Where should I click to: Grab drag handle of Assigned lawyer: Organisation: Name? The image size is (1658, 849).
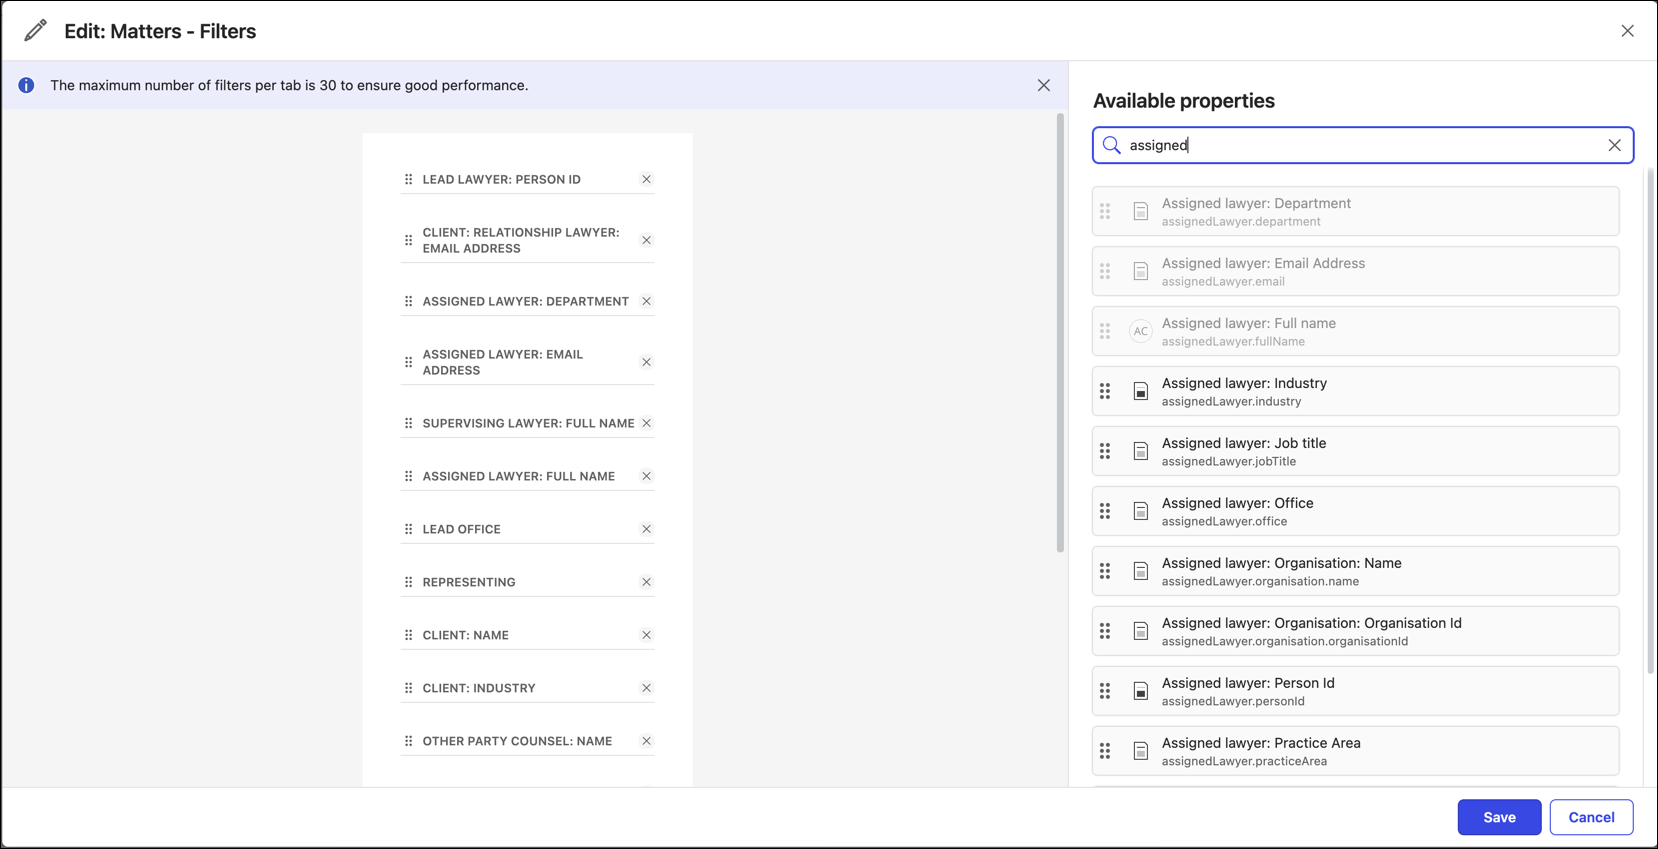(x=1105, y=571)
